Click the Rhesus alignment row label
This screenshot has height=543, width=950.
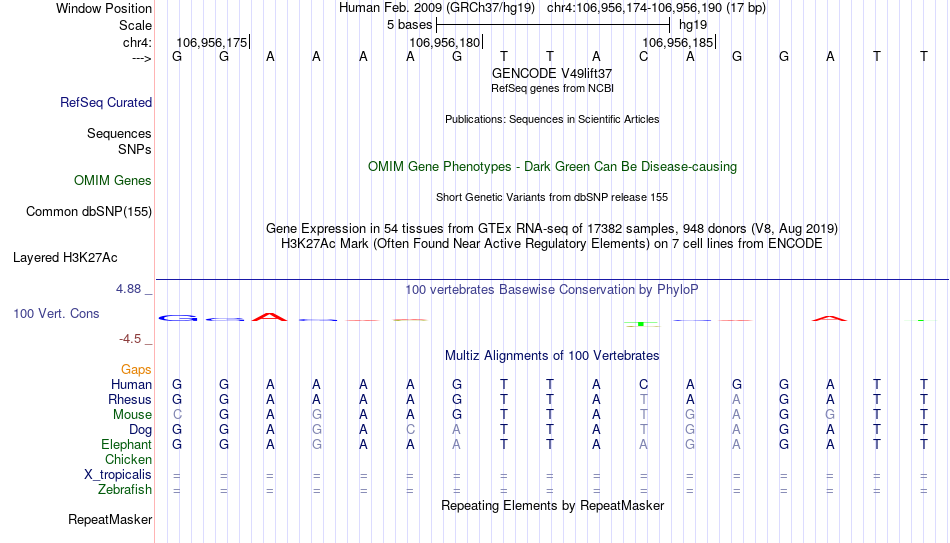(130, 399)
